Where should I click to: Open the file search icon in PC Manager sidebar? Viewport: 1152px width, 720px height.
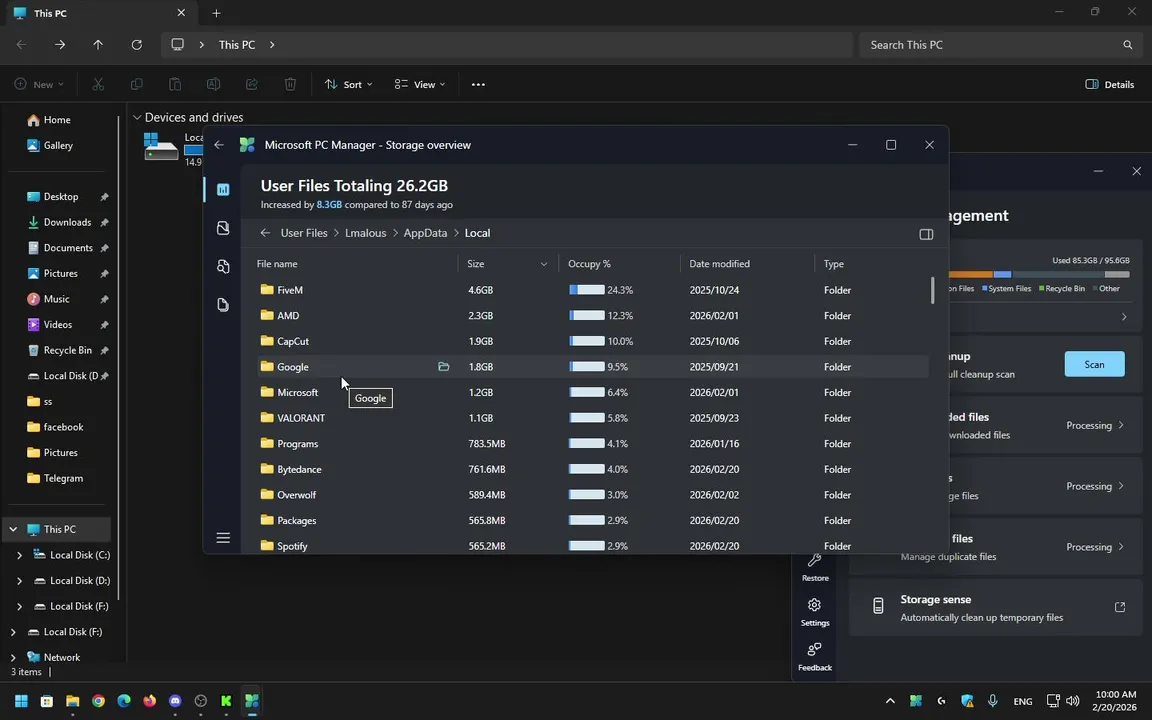click(x=223, y=266)
